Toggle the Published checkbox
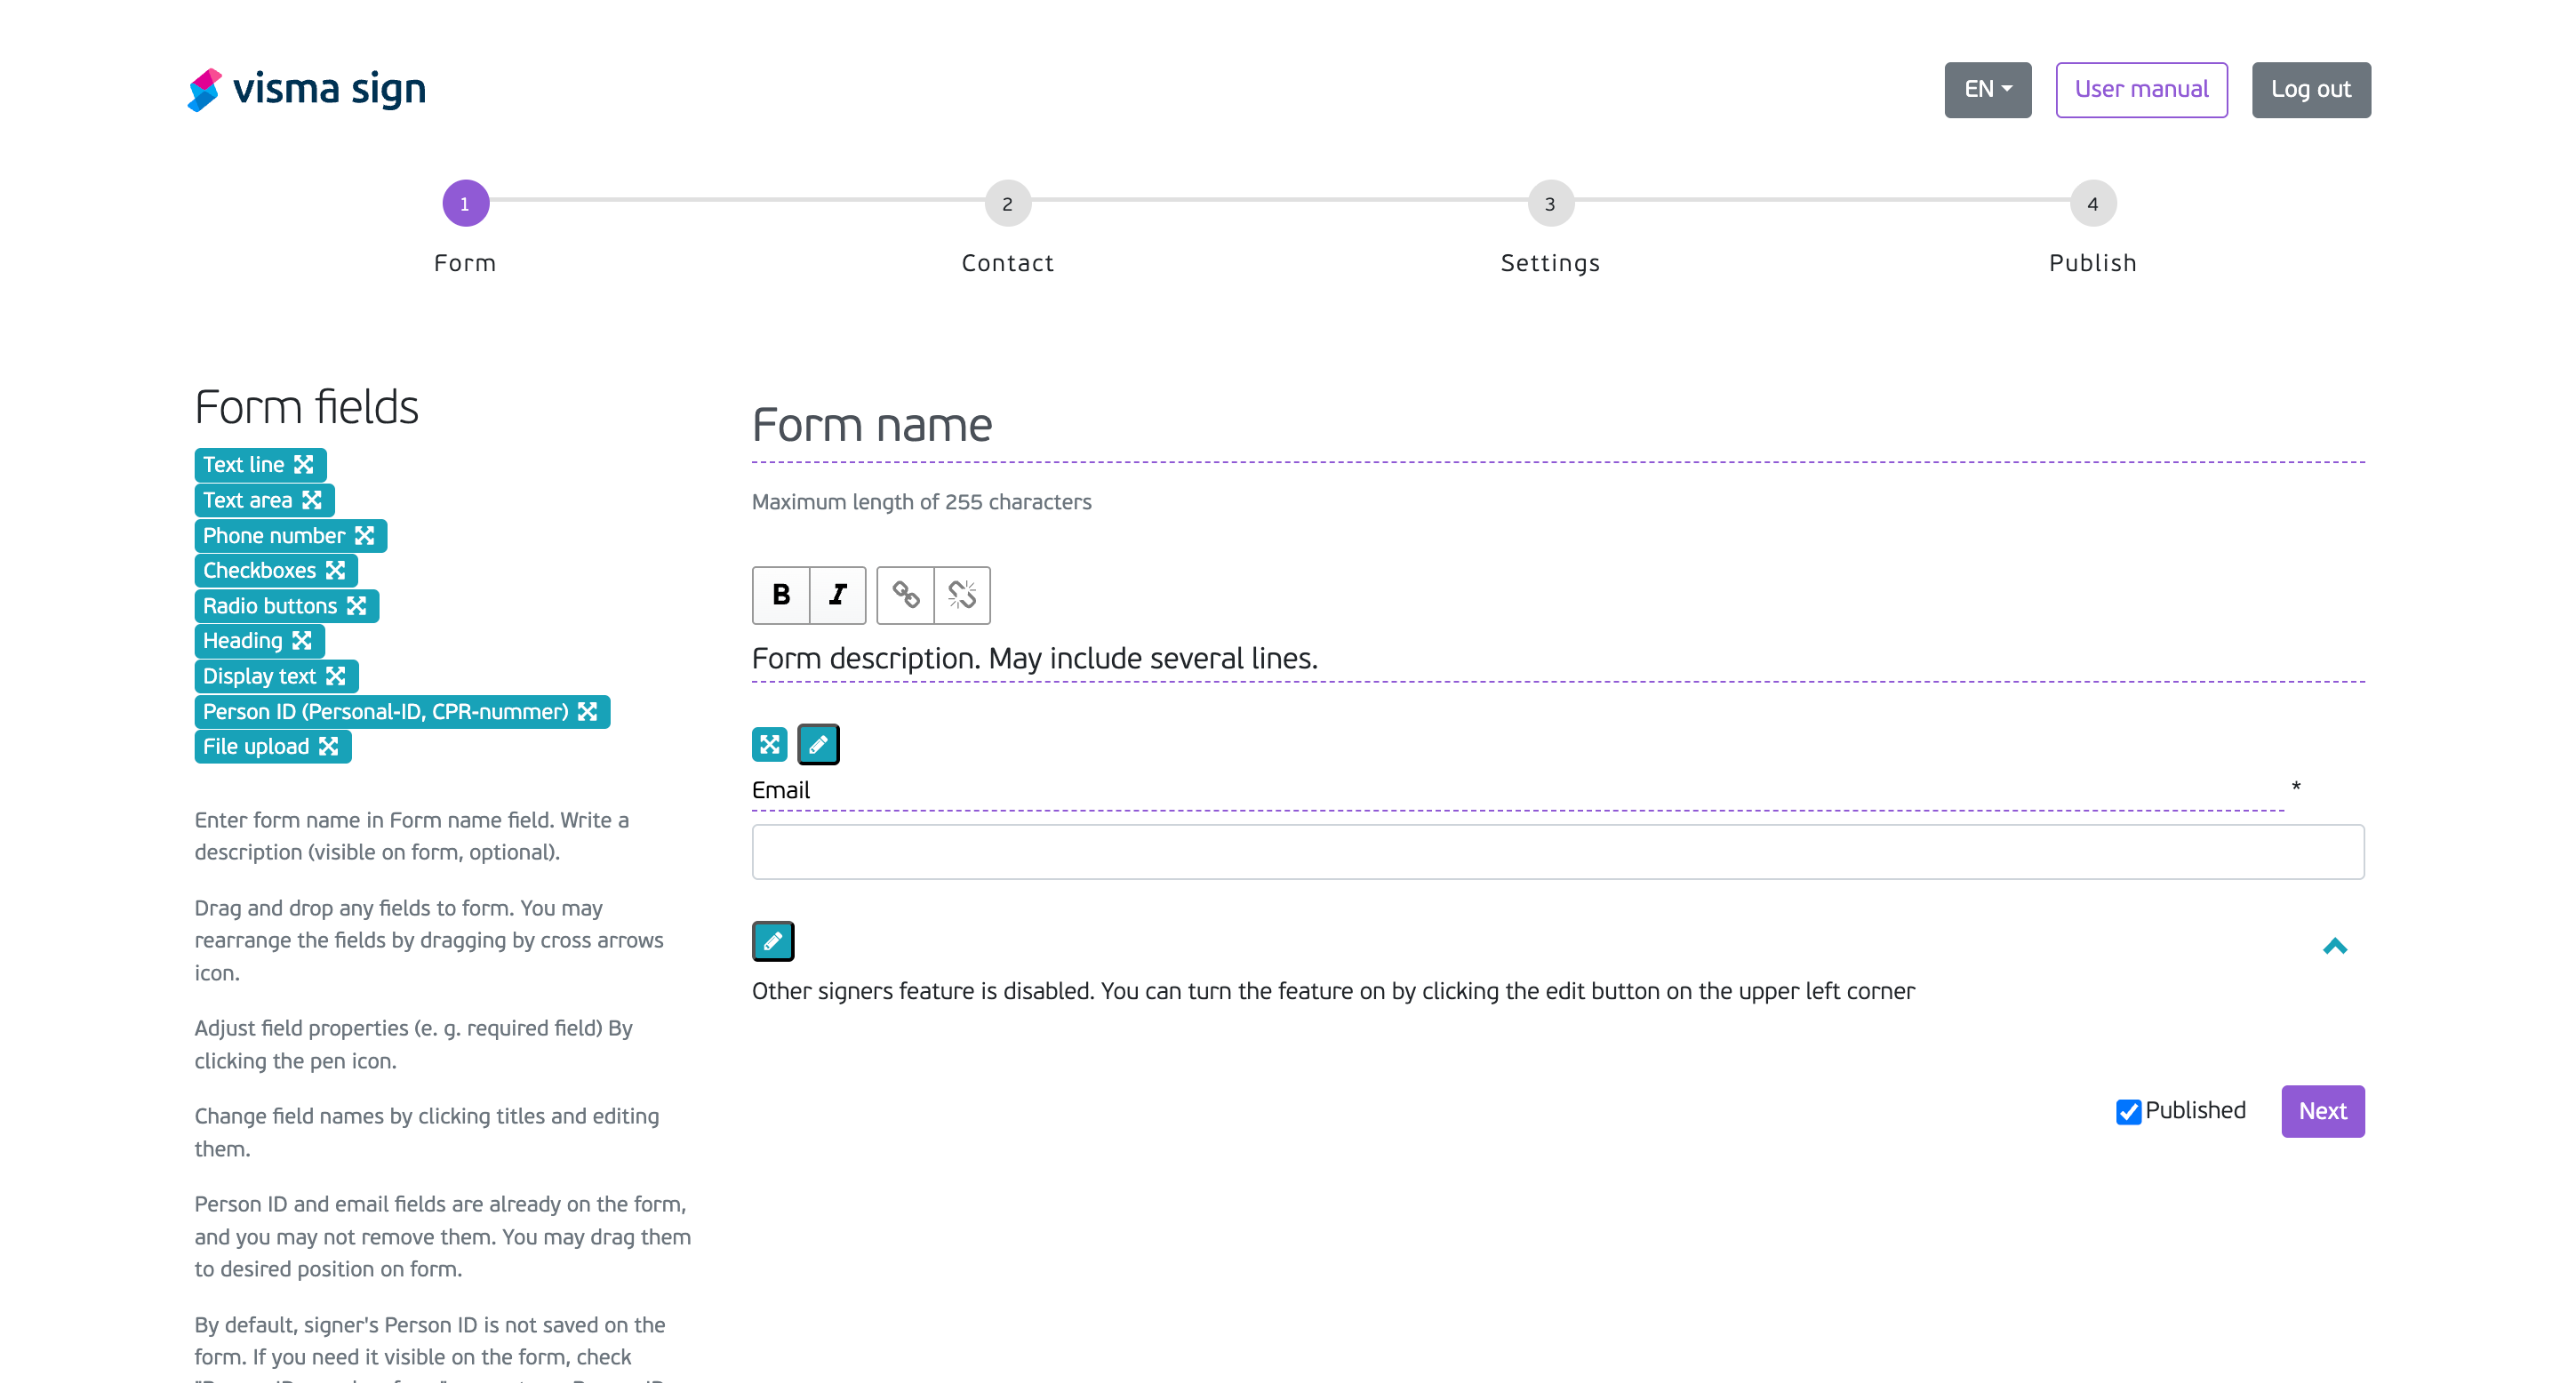 2128,1111
